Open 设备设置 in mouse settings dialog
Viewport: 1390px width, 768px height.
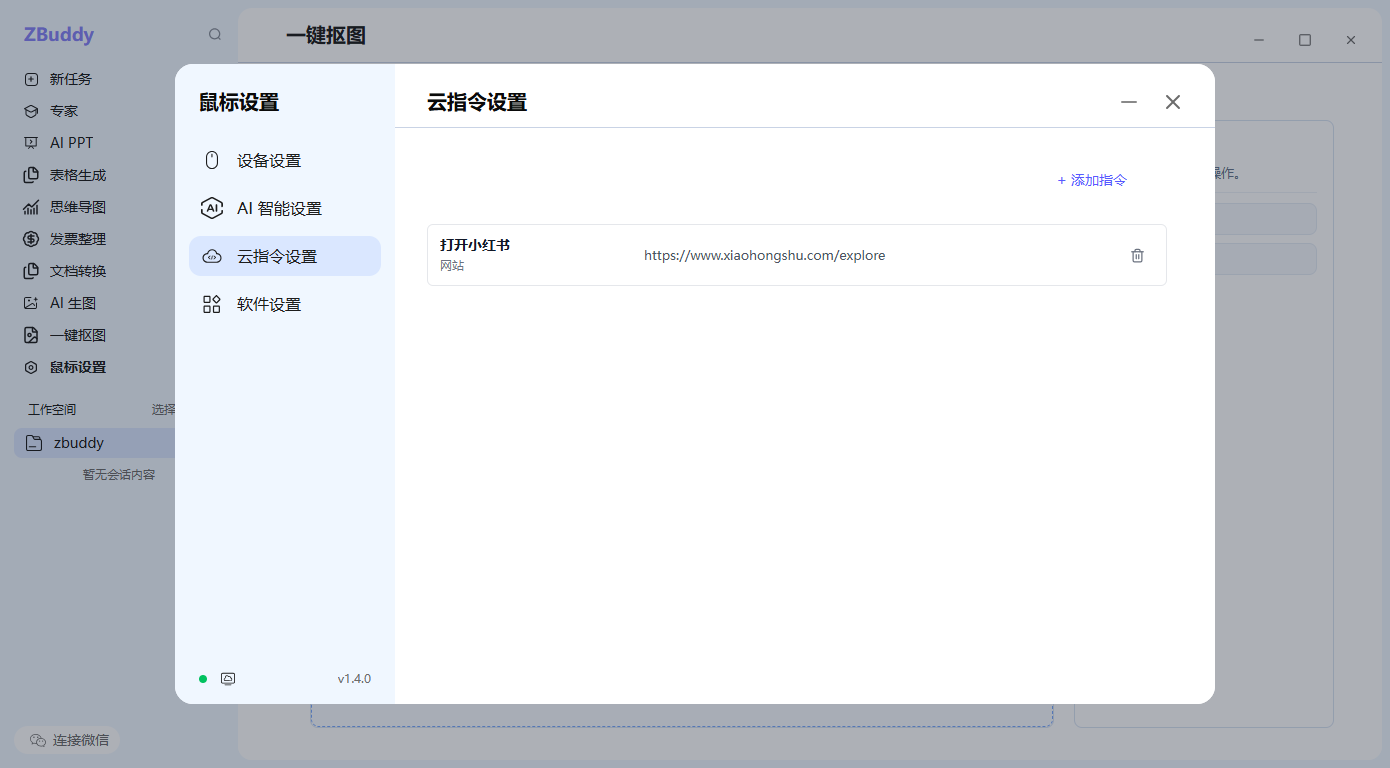coord(285,160)
